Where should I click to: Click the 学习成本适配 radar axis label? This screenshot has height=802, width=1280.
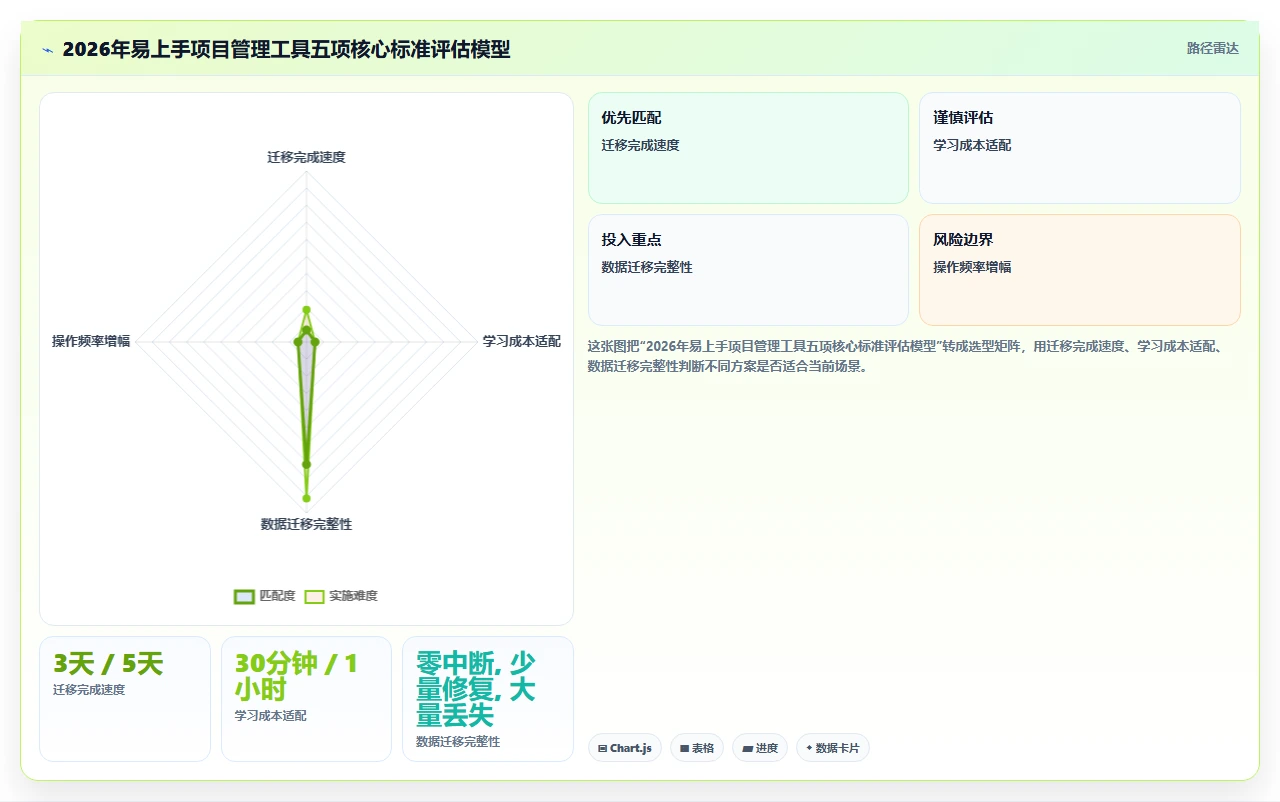coord(522,341)
